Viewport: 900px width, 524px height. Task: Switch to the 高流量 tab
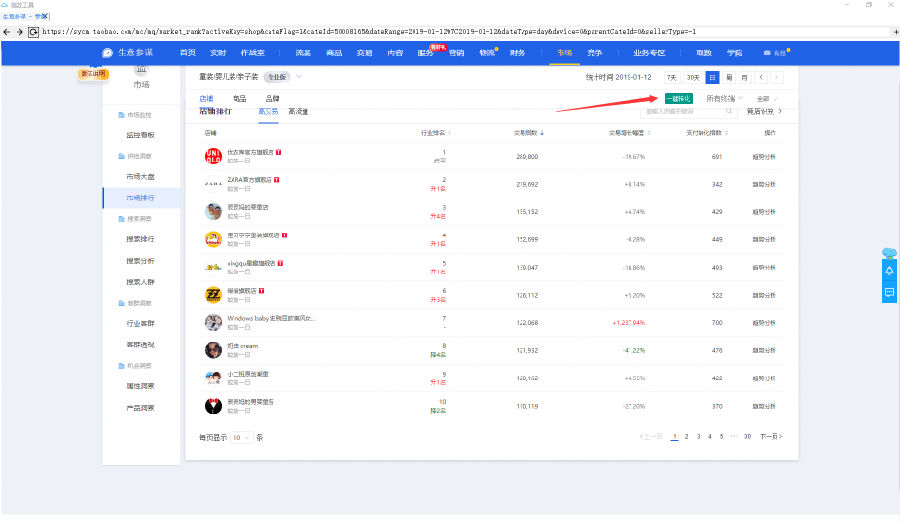point(298,111)
